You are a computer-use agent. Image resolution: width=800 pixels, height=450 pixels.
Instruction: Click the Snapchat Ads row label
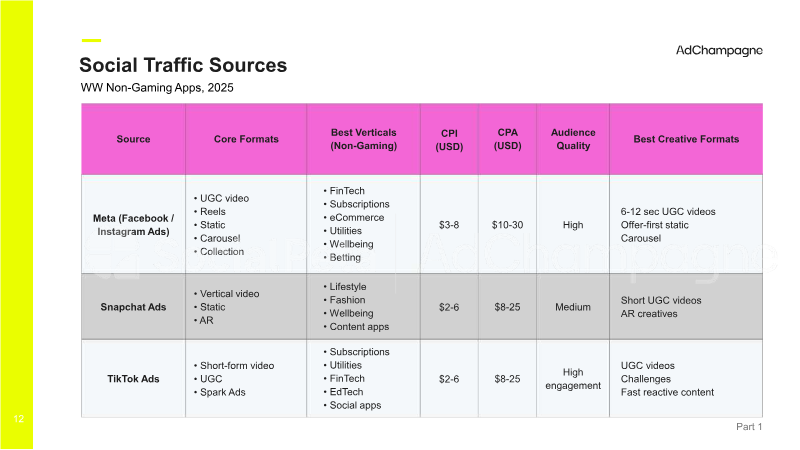coord(133,307)
